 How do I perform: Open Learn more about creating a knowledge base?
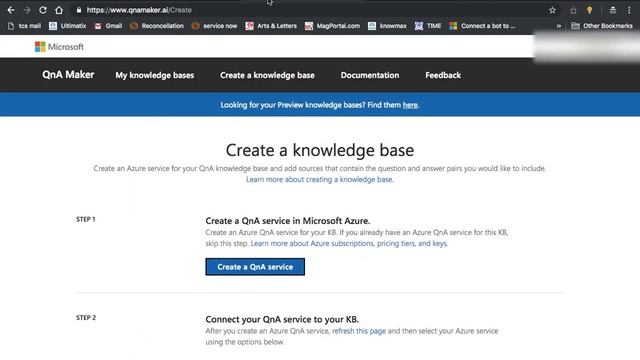pyautogui.click(x=320, y=179)
